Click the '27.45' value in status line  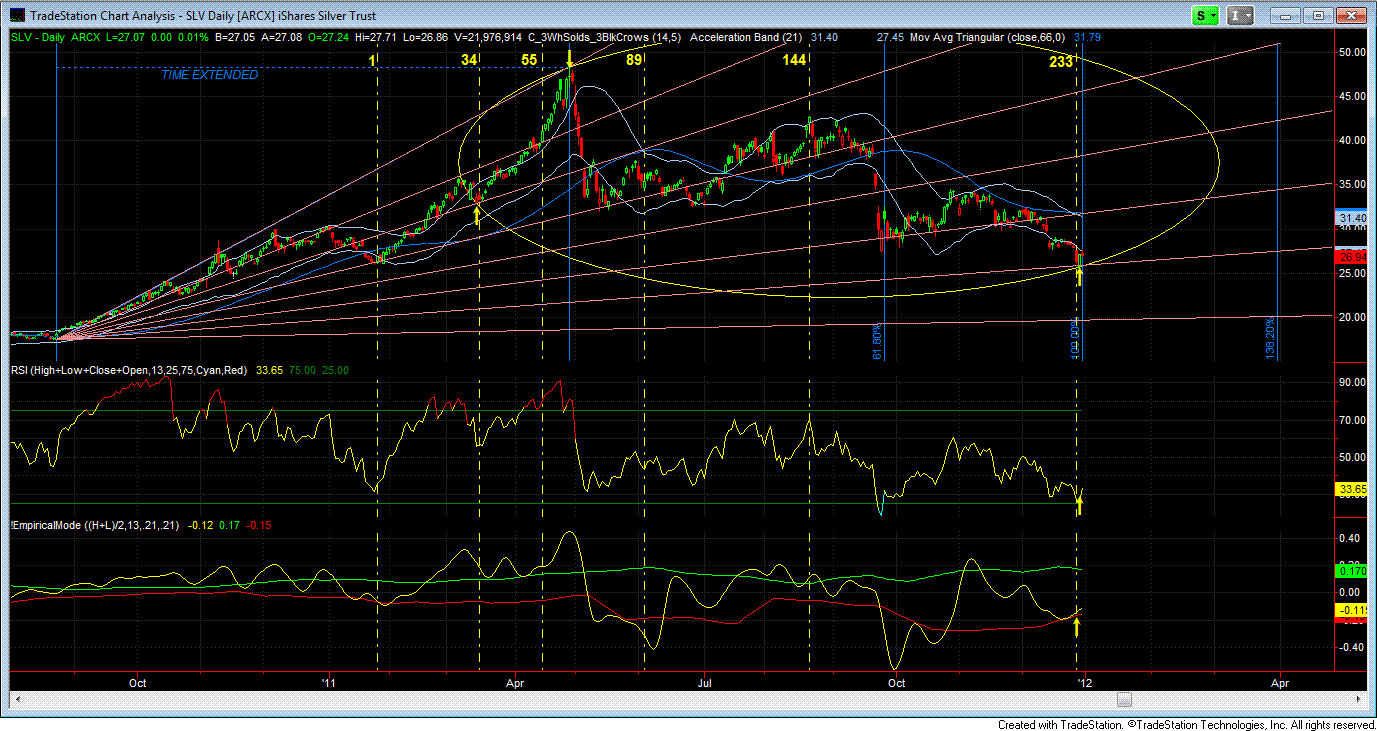point(890,38)
